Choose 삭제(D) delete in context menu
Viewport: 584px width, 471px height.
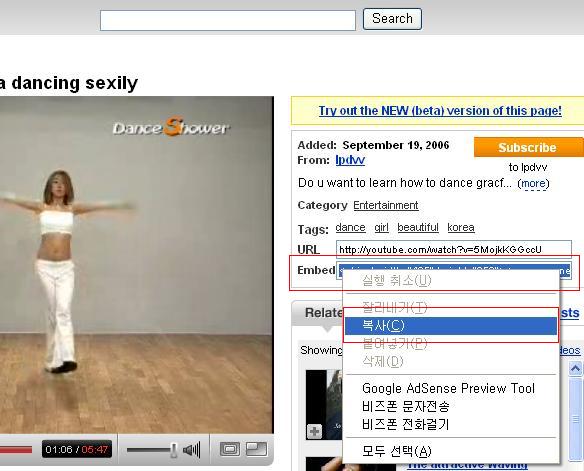tap(451, 361)
